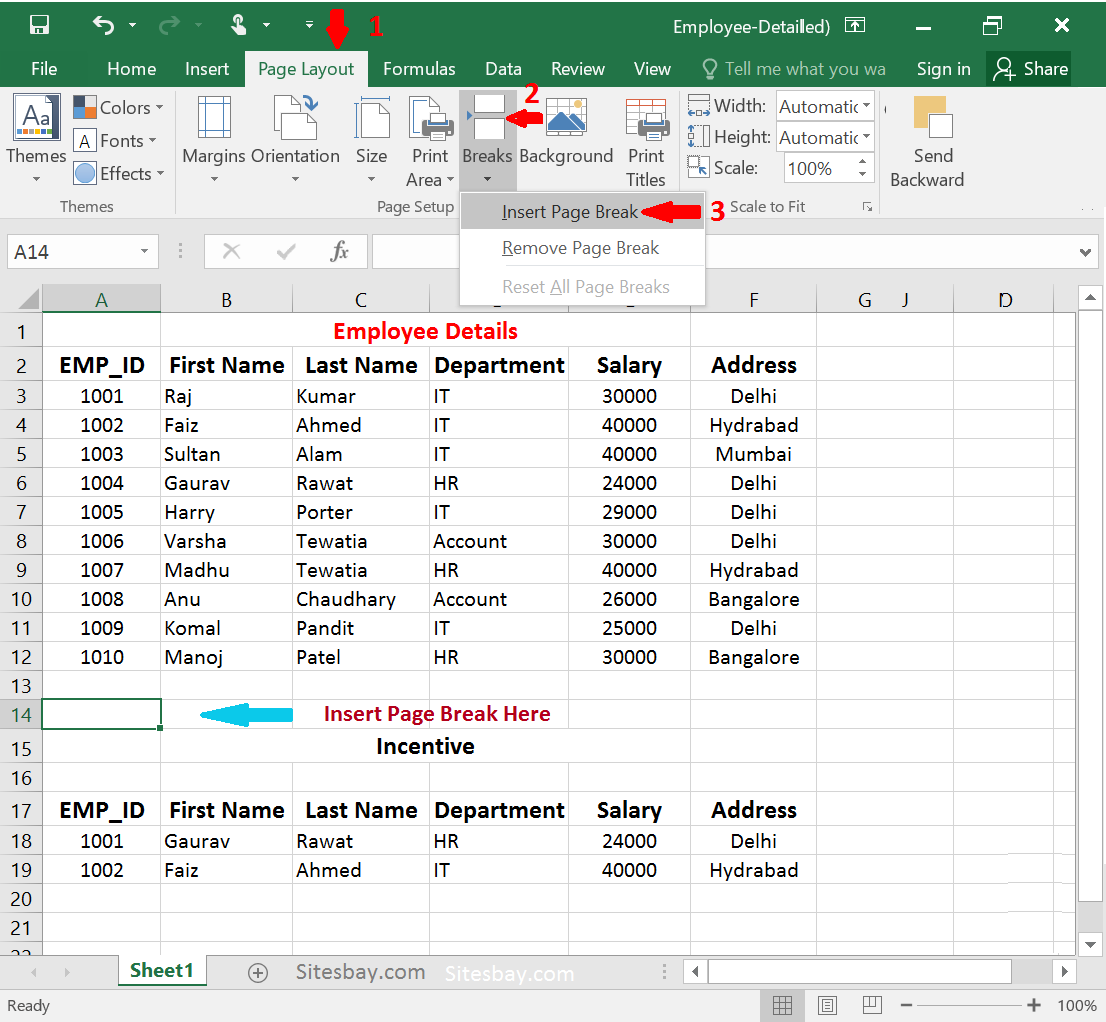Click the Send Backward icon
Screen dimensions: 1106x1022
point(932,117)
